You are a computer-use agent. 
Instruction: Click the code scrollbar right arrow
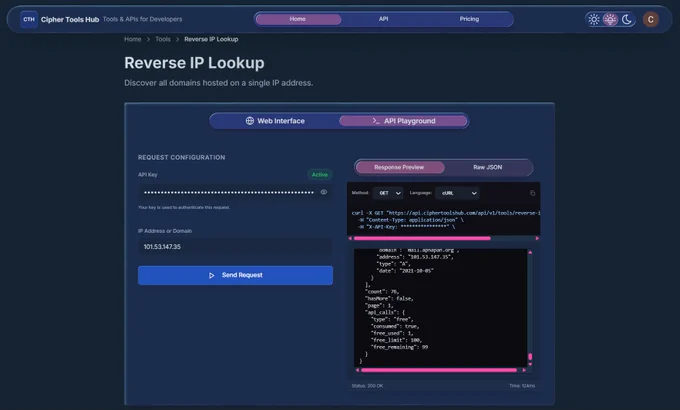[x=537, y=238]
